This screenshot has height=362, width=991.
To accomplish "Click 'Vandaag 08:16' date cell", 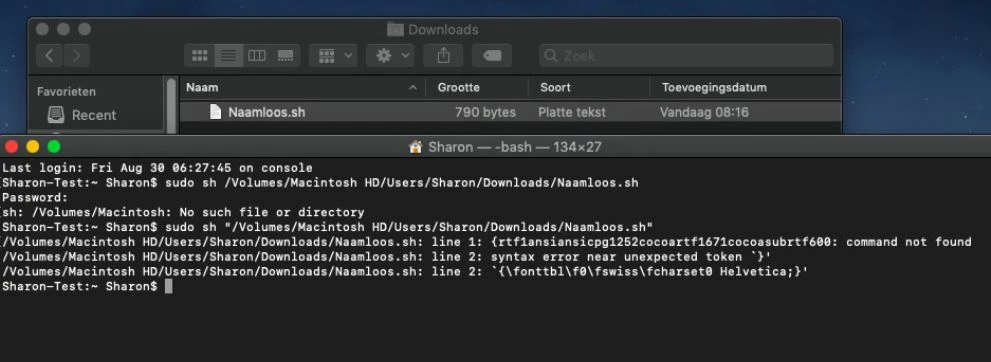I will [704, 112].
